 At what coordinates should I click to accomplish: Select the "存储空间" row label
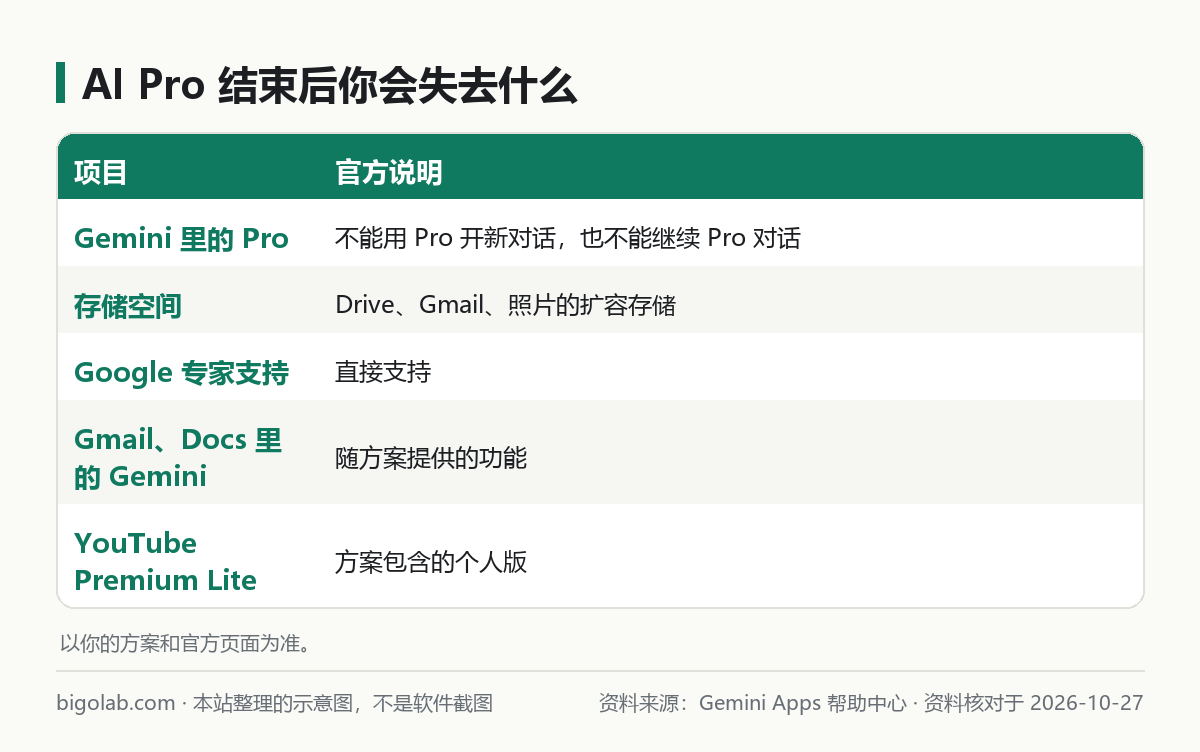[128, 306]
